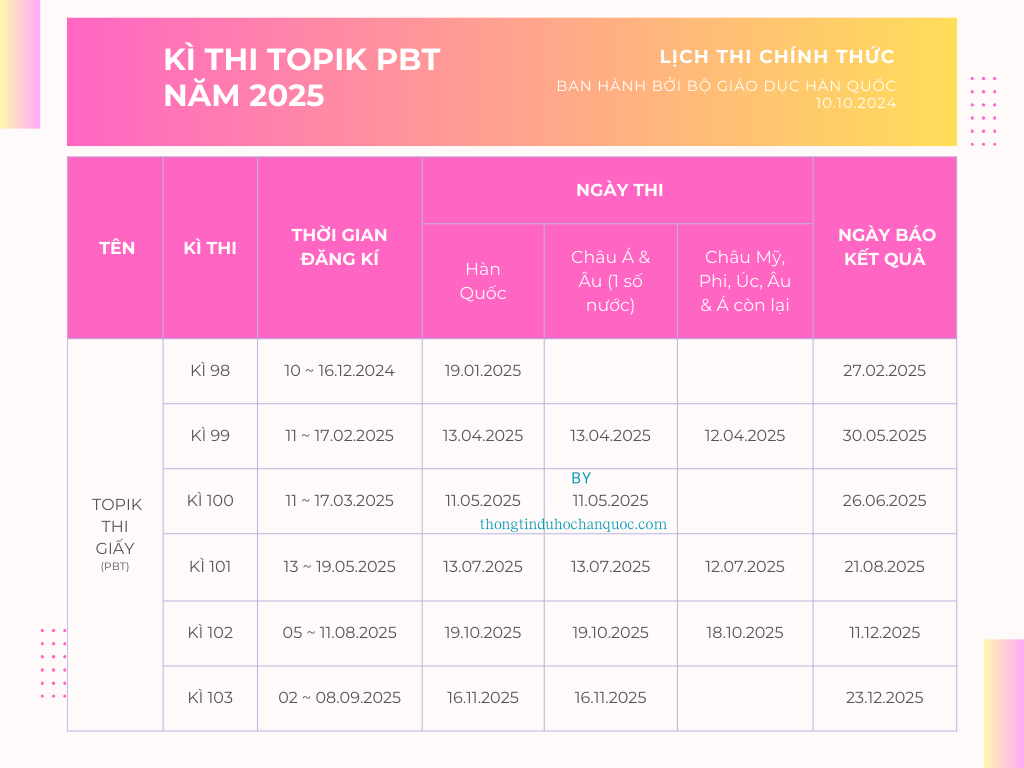Select the "KÌ 100" exam cell

210,501
